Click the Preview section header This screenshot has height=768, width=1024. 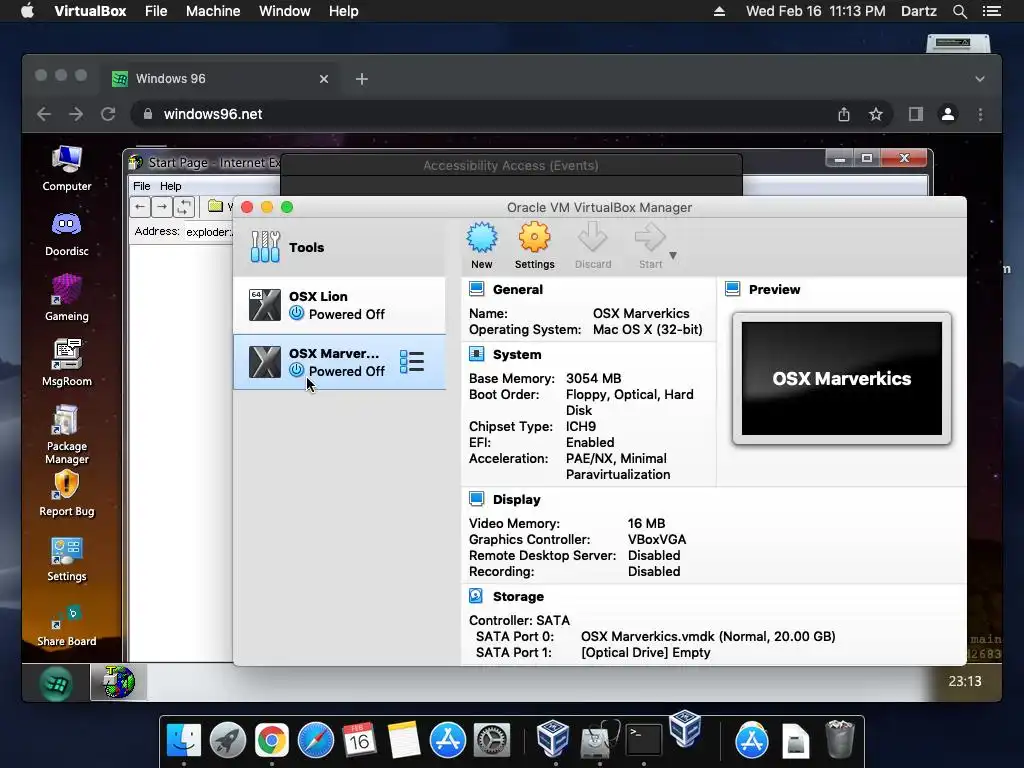point(774,289)
